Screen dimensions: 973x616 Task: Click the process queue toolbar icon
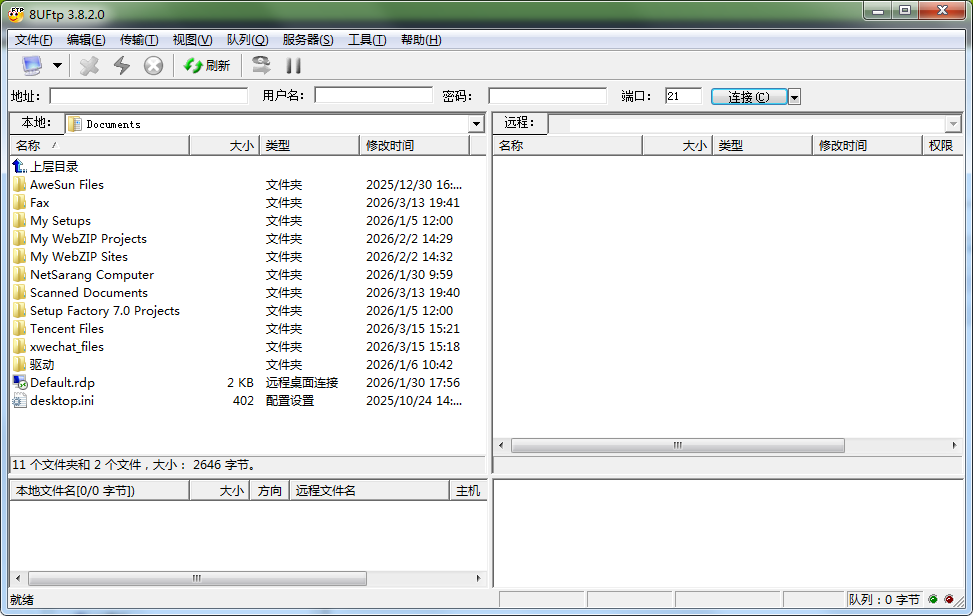(x=261, y=66)
